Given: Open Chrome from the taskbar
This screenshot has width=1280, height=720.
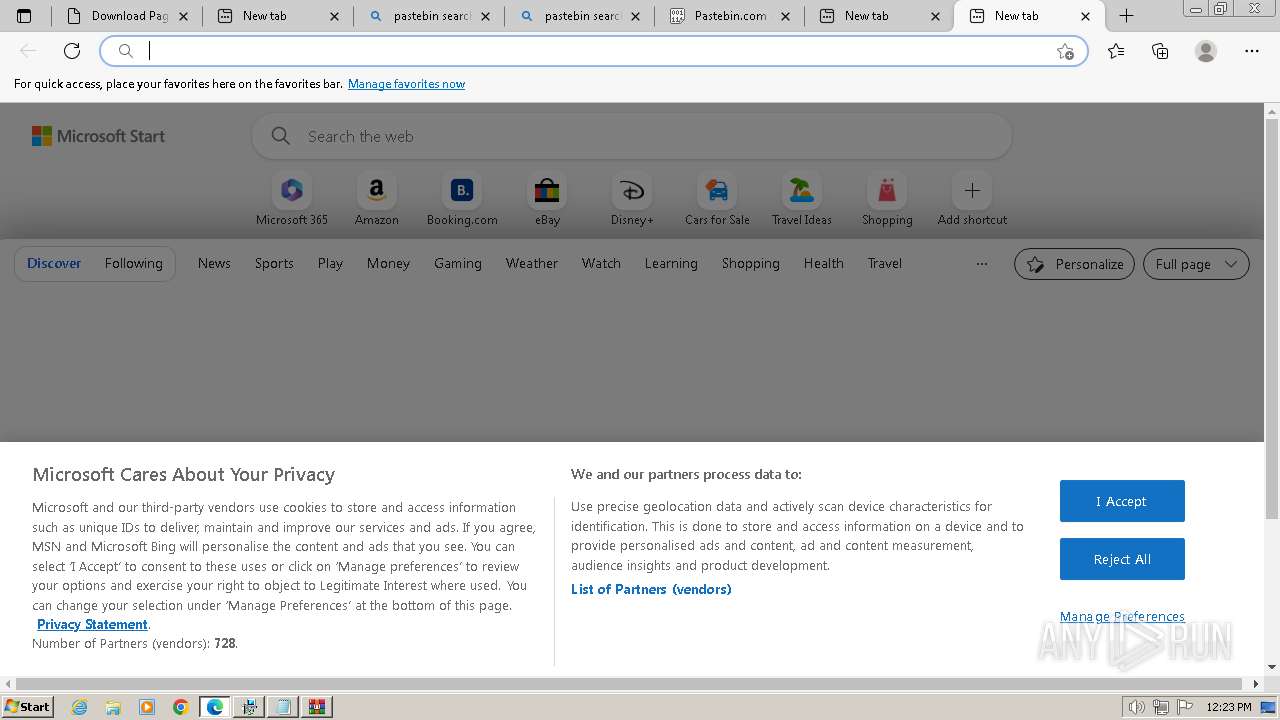Looking at the screenshot, I should (180, 707).
